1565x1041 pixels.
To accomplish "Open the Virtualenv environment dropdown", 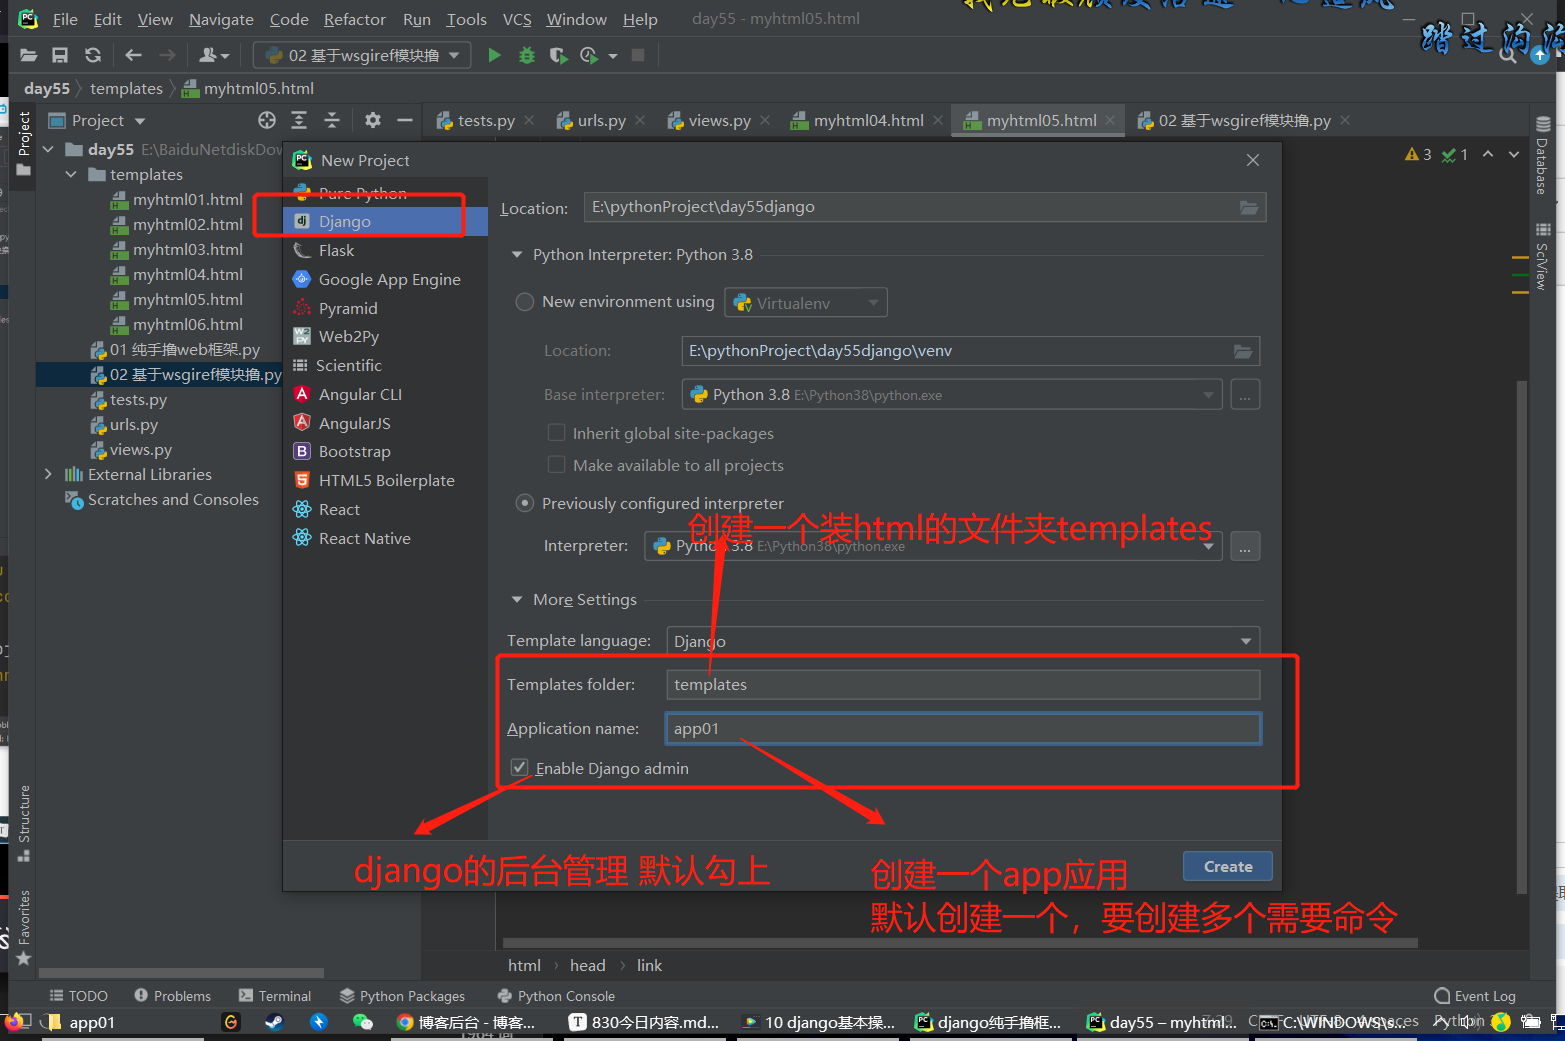I will [x=807, y=302].
